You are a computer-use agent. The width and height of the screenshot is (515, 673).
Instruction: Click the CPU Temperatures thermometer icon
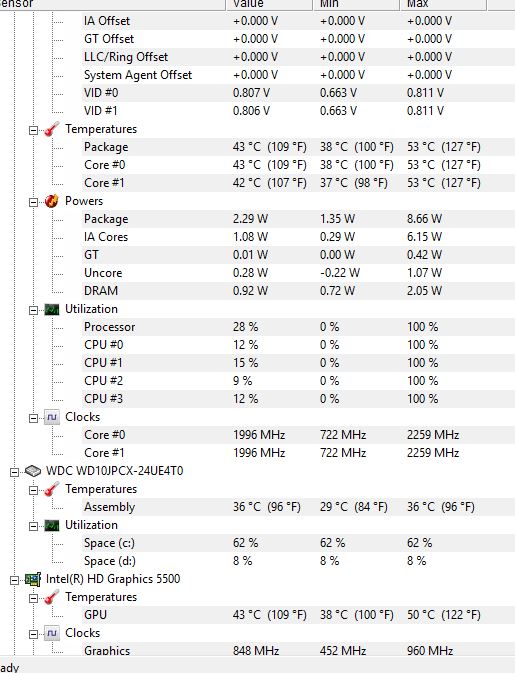pos(52,129)
